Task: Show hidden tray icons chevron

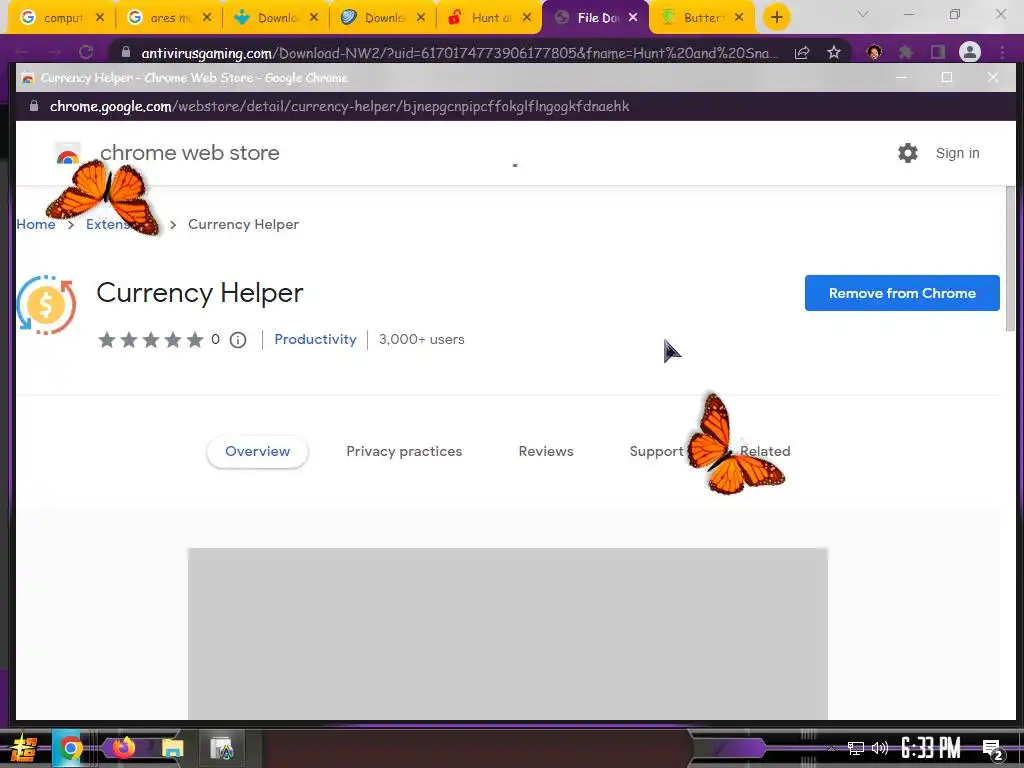Action: (831, 748)
